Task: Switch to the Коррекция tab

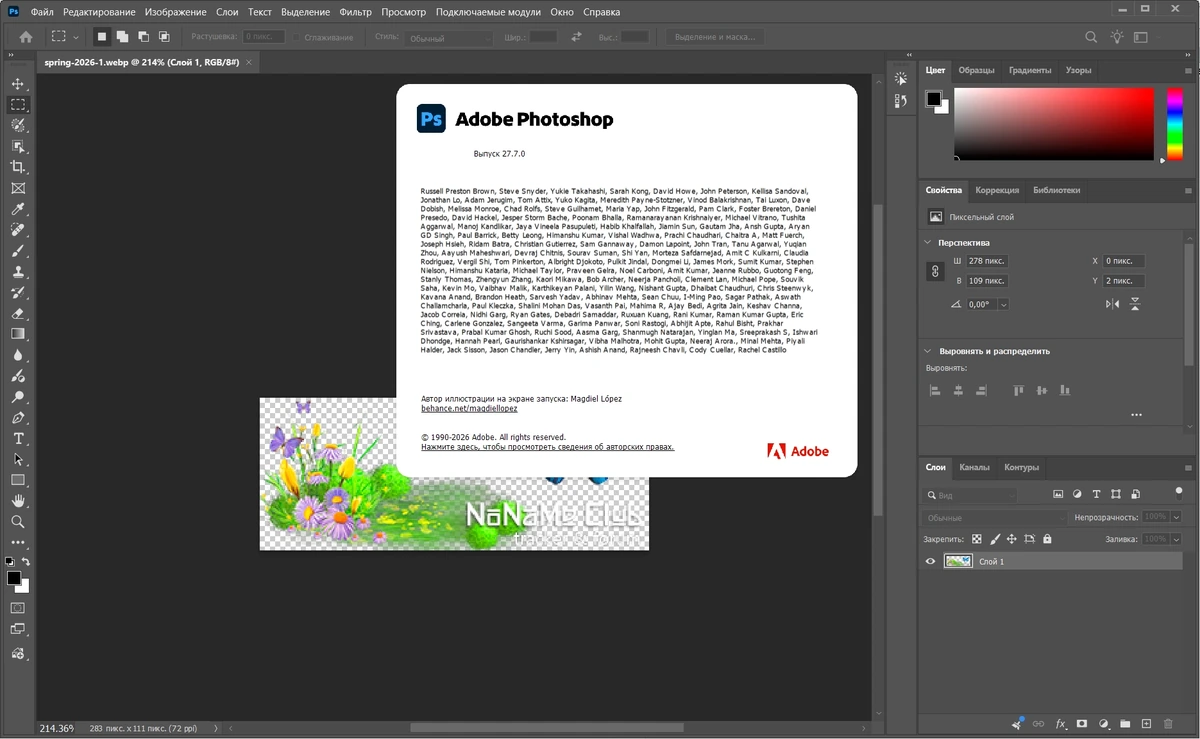Action: point(997,190)
